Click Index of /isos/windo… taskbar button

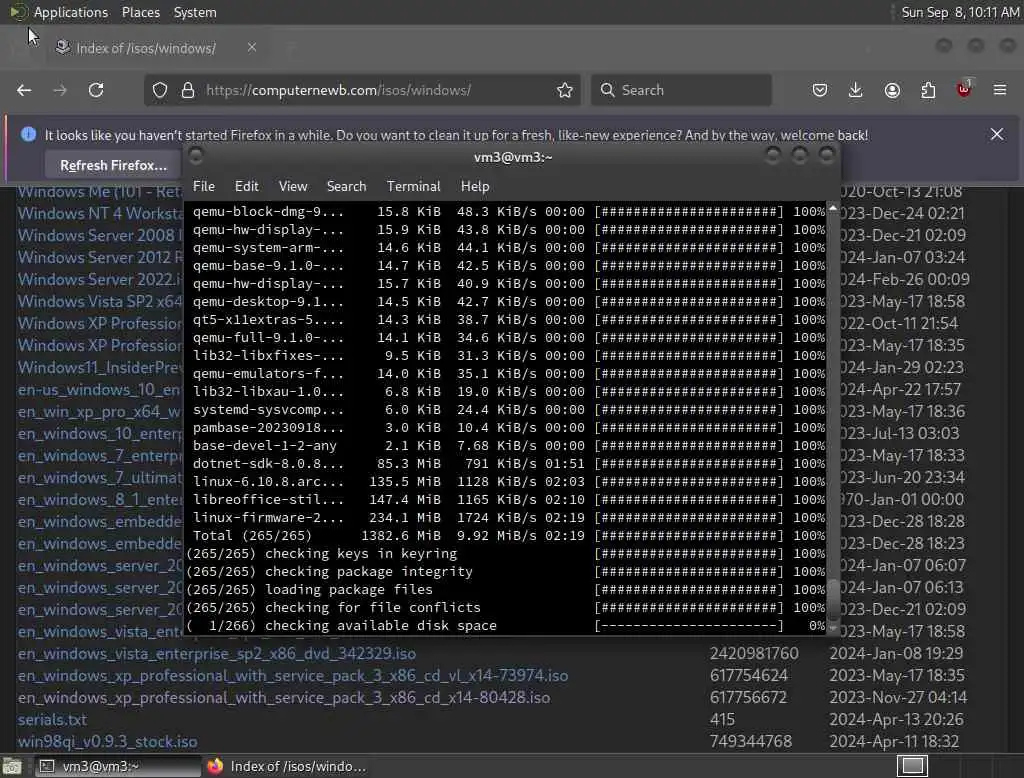287,766
